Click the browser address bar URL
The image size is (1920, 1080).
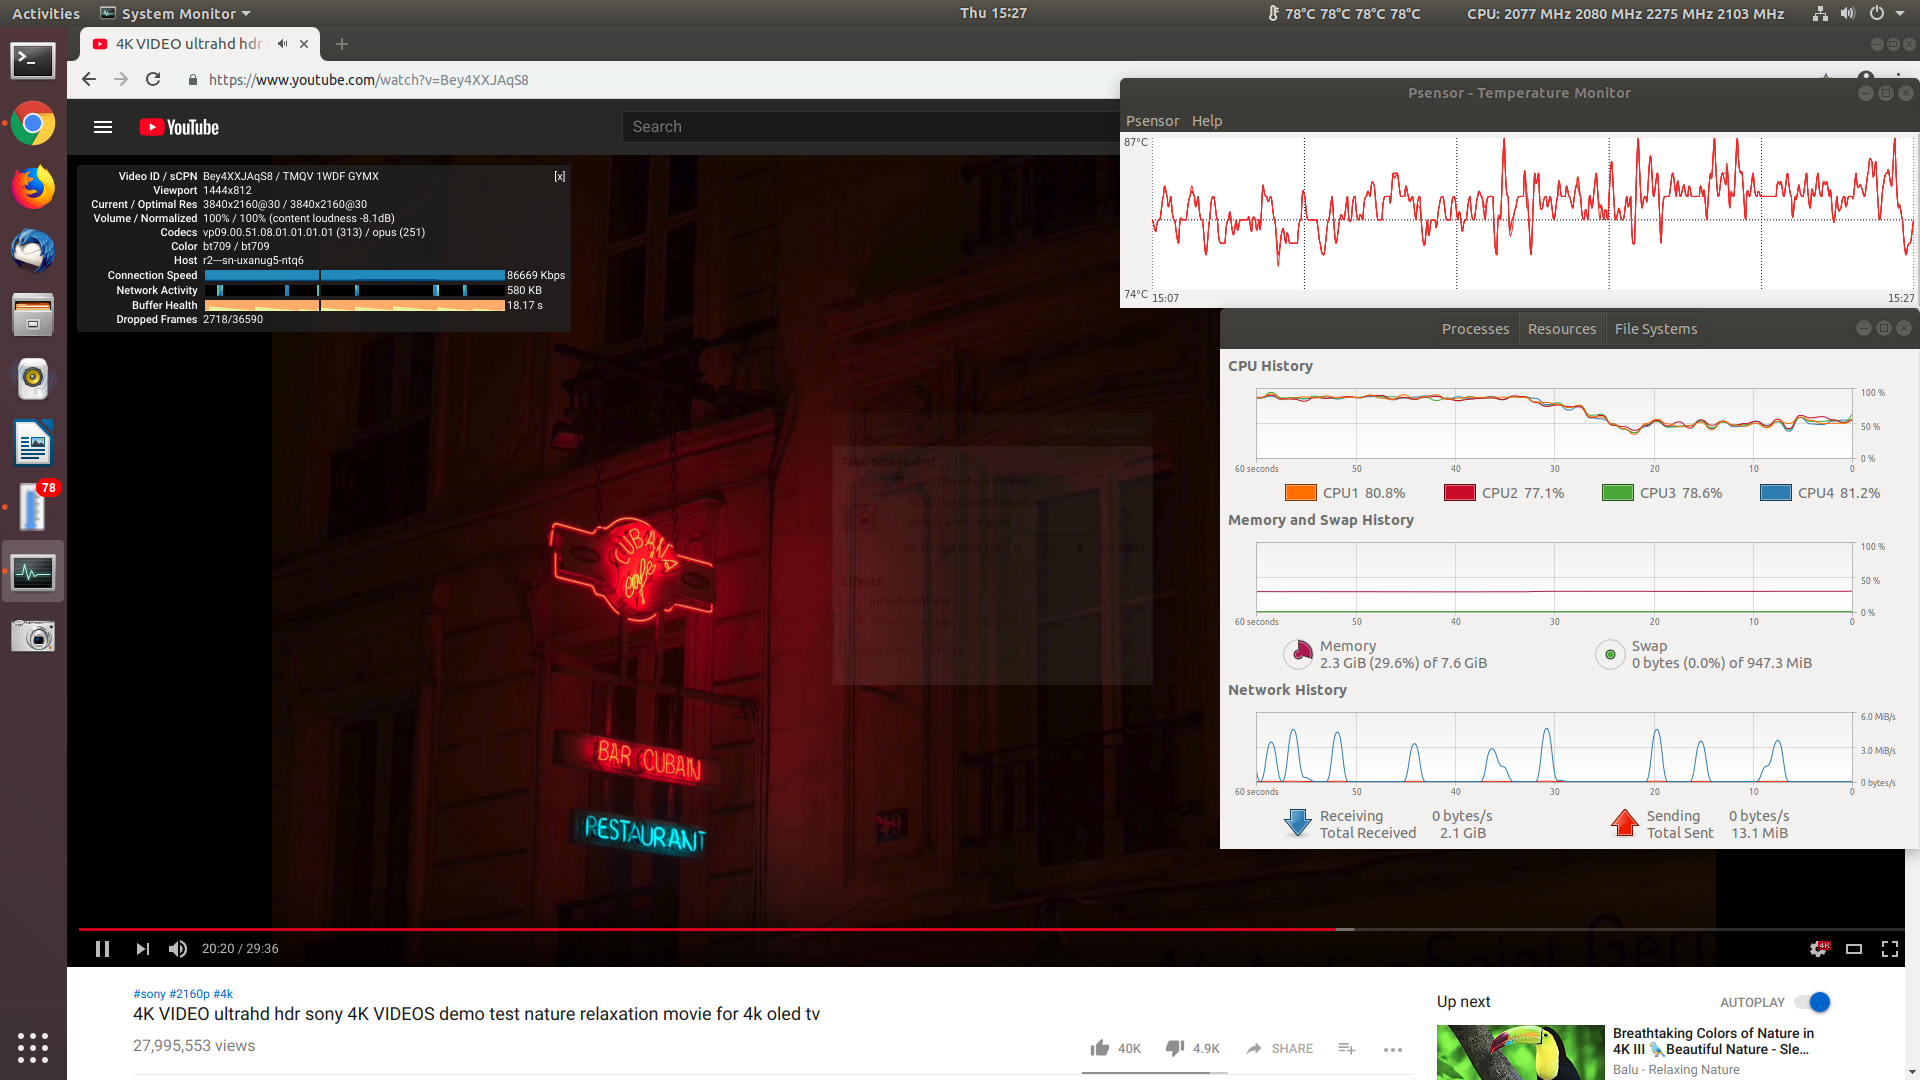point(369,80)
